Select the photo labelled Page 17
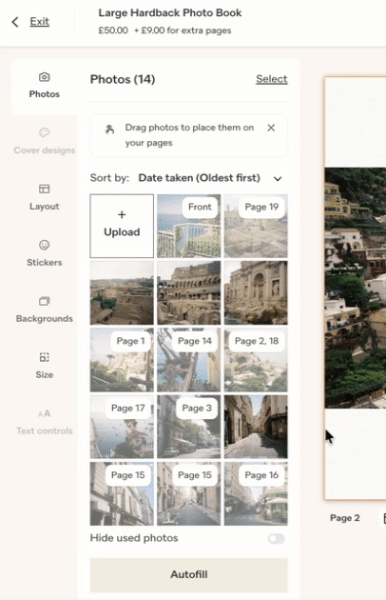The image size is (386, 600). [122, 427]
